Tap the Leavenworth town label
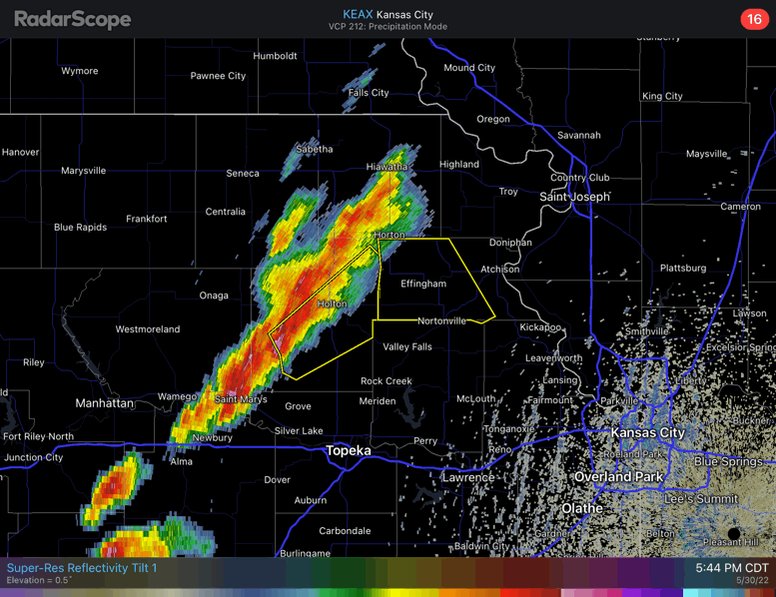Screen dimensions: 776x597 554,358
